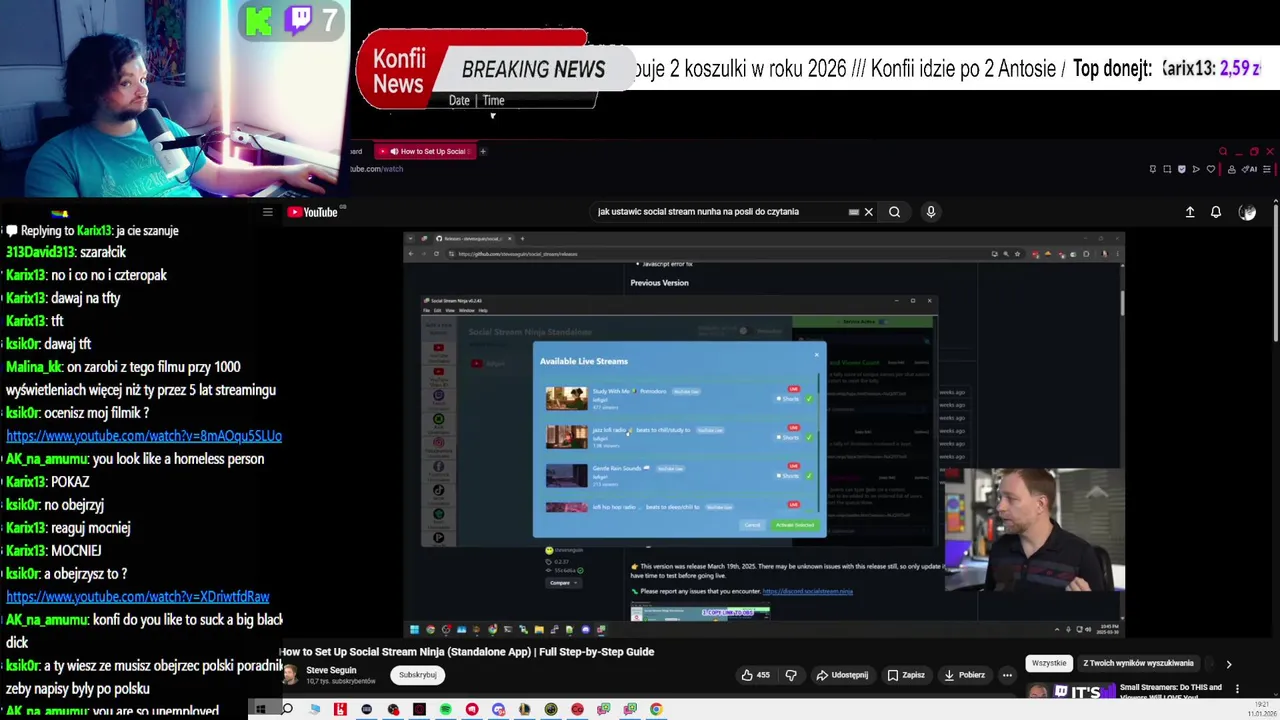Open Windows taskbar search icon
The width and height of the screenshot is (1280, 720).
[x=287, y=710]
